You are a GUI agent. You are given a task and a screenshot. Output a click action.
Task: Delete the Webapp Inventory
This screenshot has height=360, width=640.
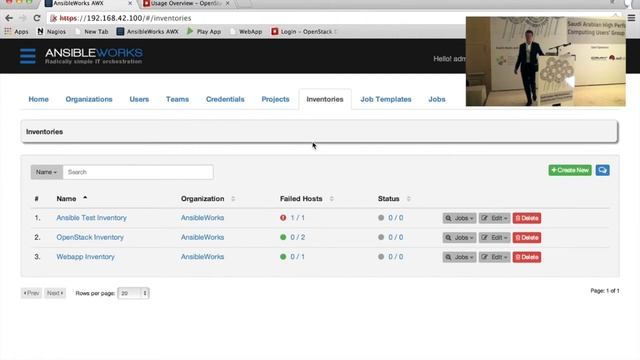coord(527,257)
